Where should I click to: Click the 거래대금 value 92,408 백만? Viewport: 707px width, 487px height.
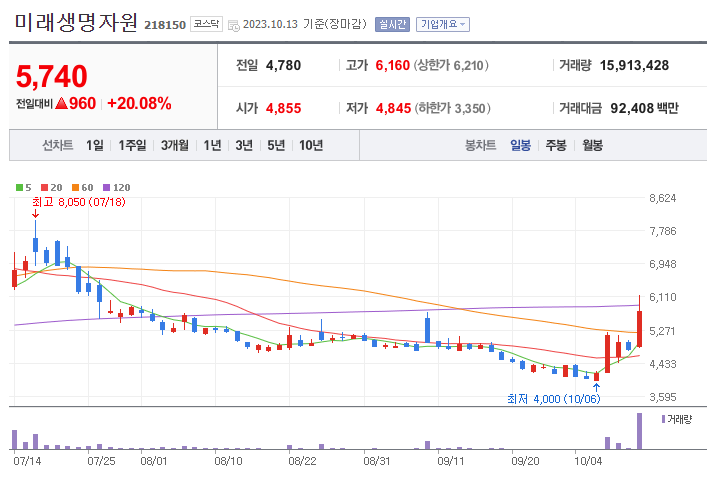[x=644, y=108]
